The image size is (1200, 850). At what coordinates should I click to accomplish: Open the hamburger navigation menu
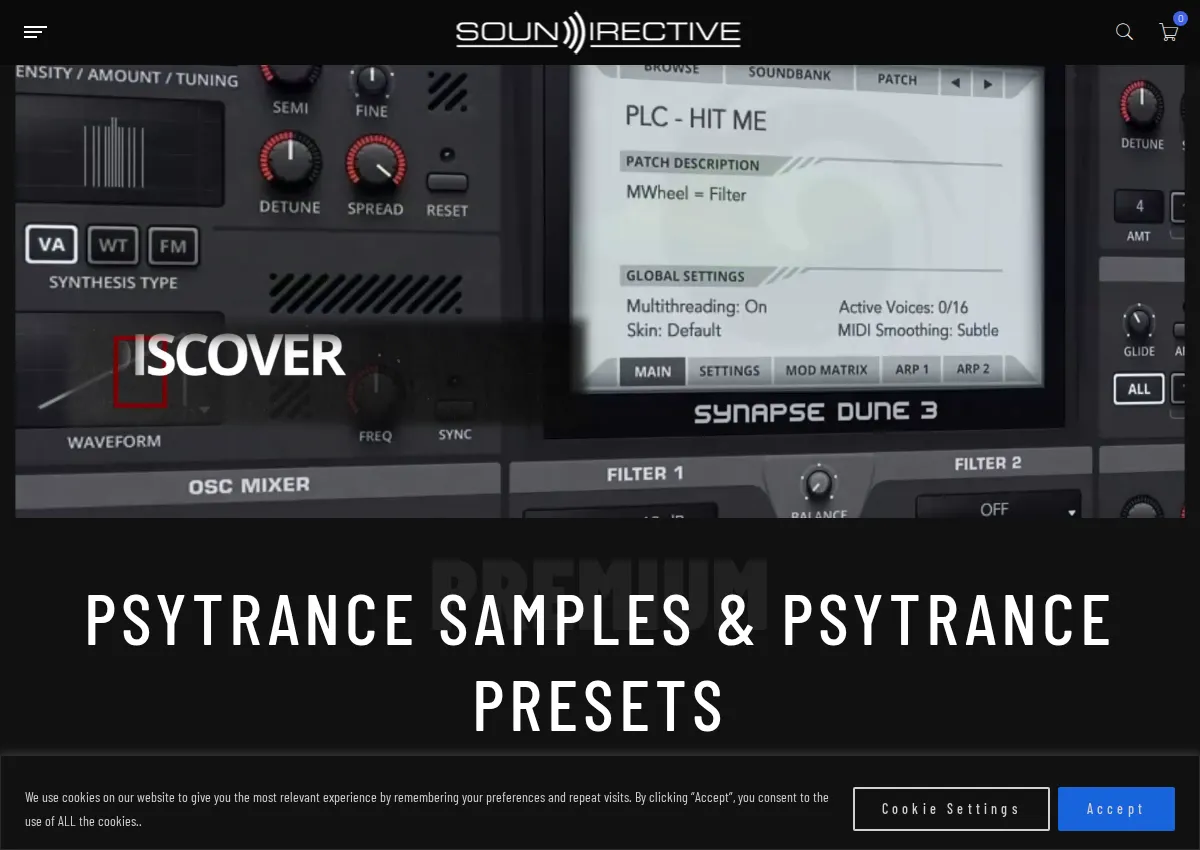pos(35,32)
